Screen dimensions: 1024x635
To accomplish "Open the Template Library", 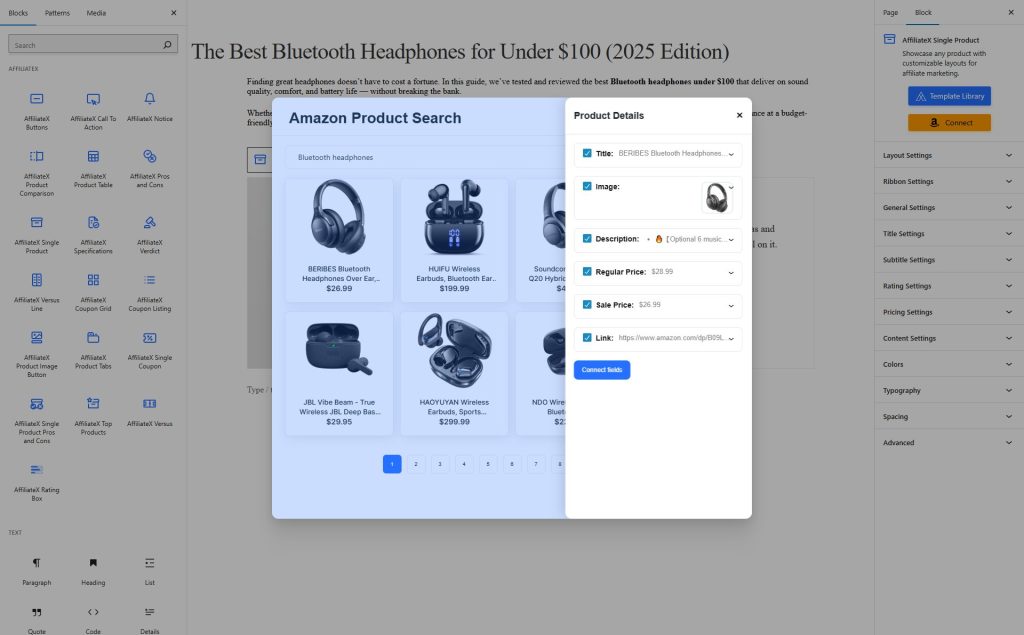I will pyautogui.click(x=949, y=96).
